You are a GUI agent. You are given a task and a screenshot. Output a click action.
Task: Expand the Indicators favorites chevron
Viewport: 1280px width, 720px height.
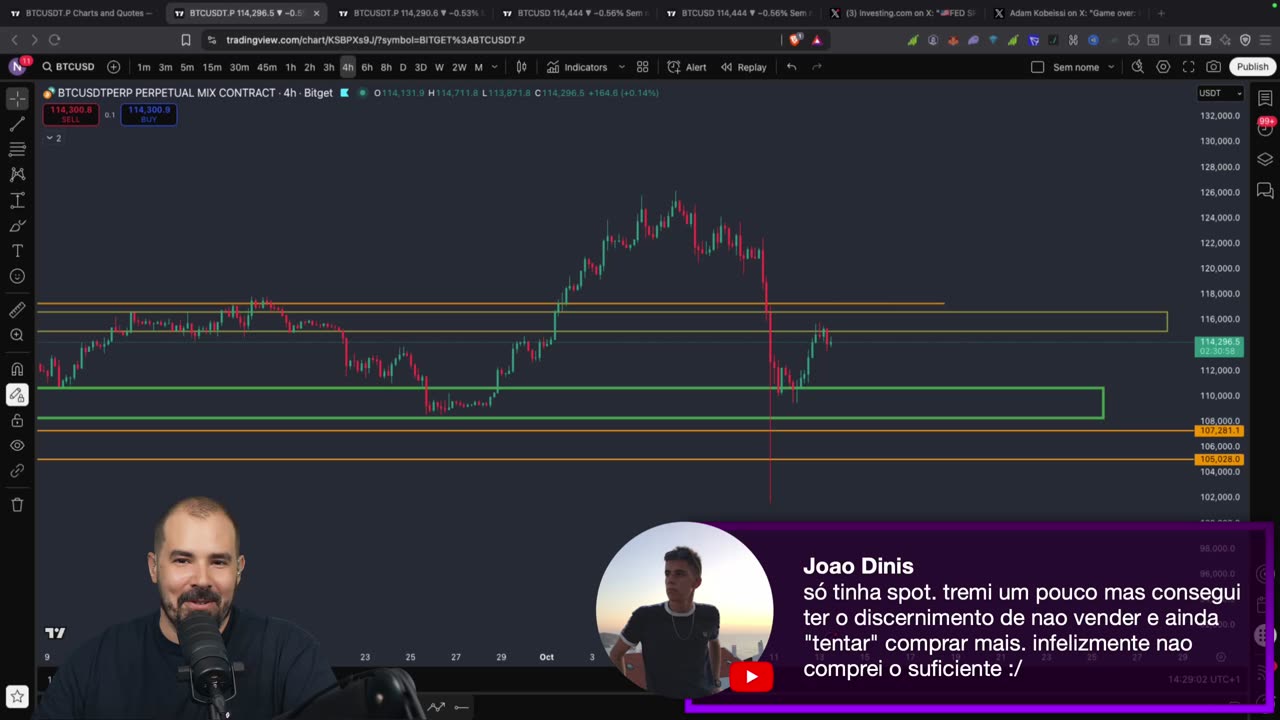(x=621, y=67)
